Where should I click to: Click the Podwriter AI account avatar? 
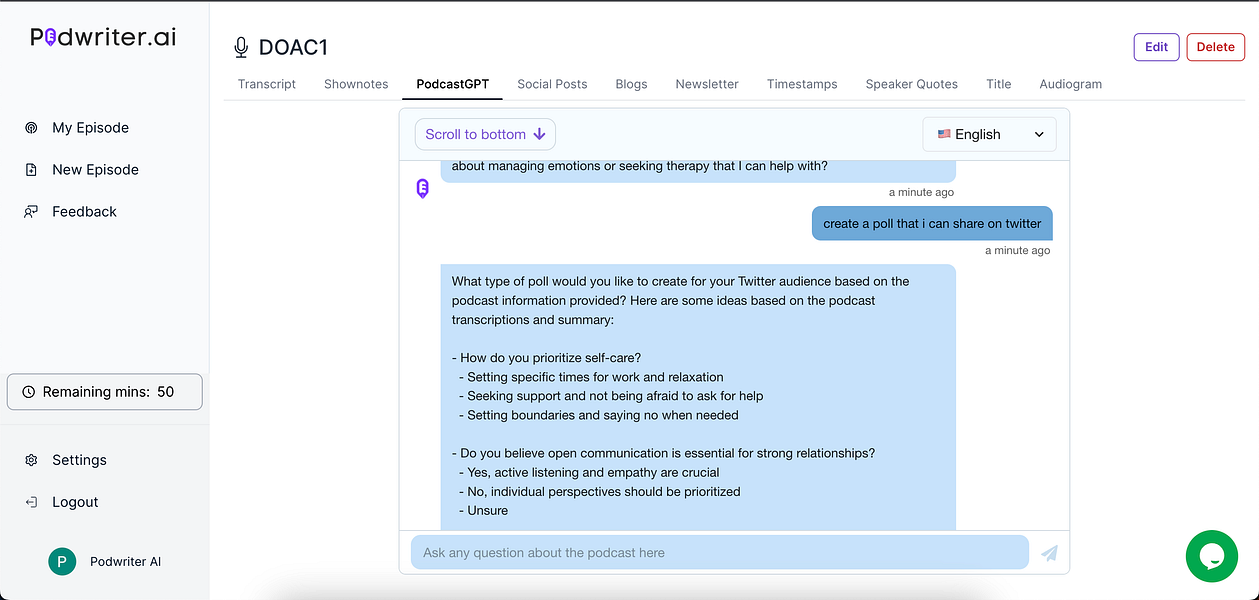click(x=61, y=561)
